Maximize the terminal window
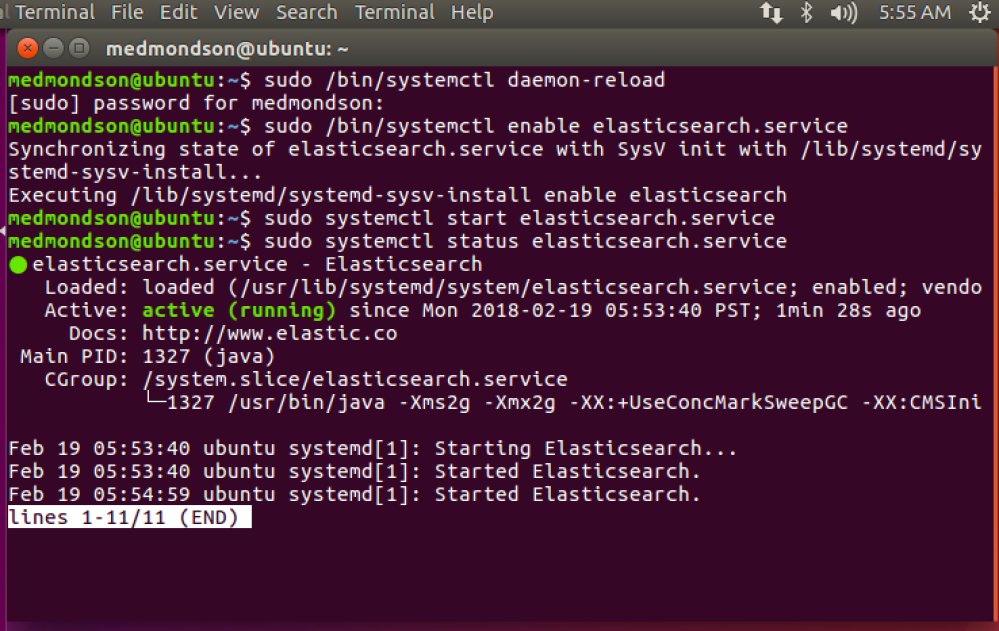Viewport: 999px width, 631px height. 78,49
